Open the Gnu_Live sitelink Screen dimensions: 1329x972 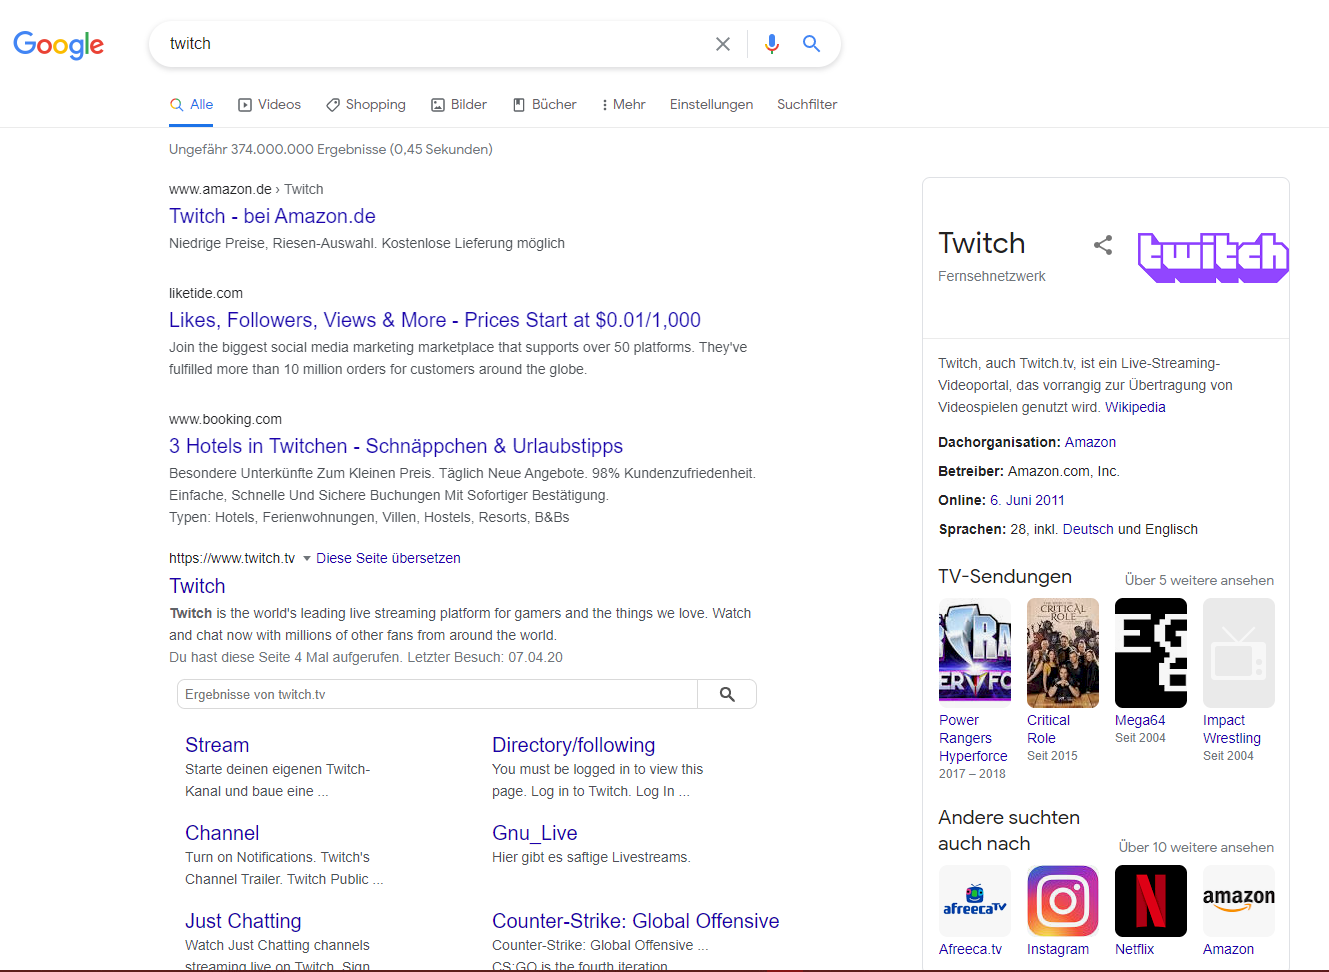534,833
